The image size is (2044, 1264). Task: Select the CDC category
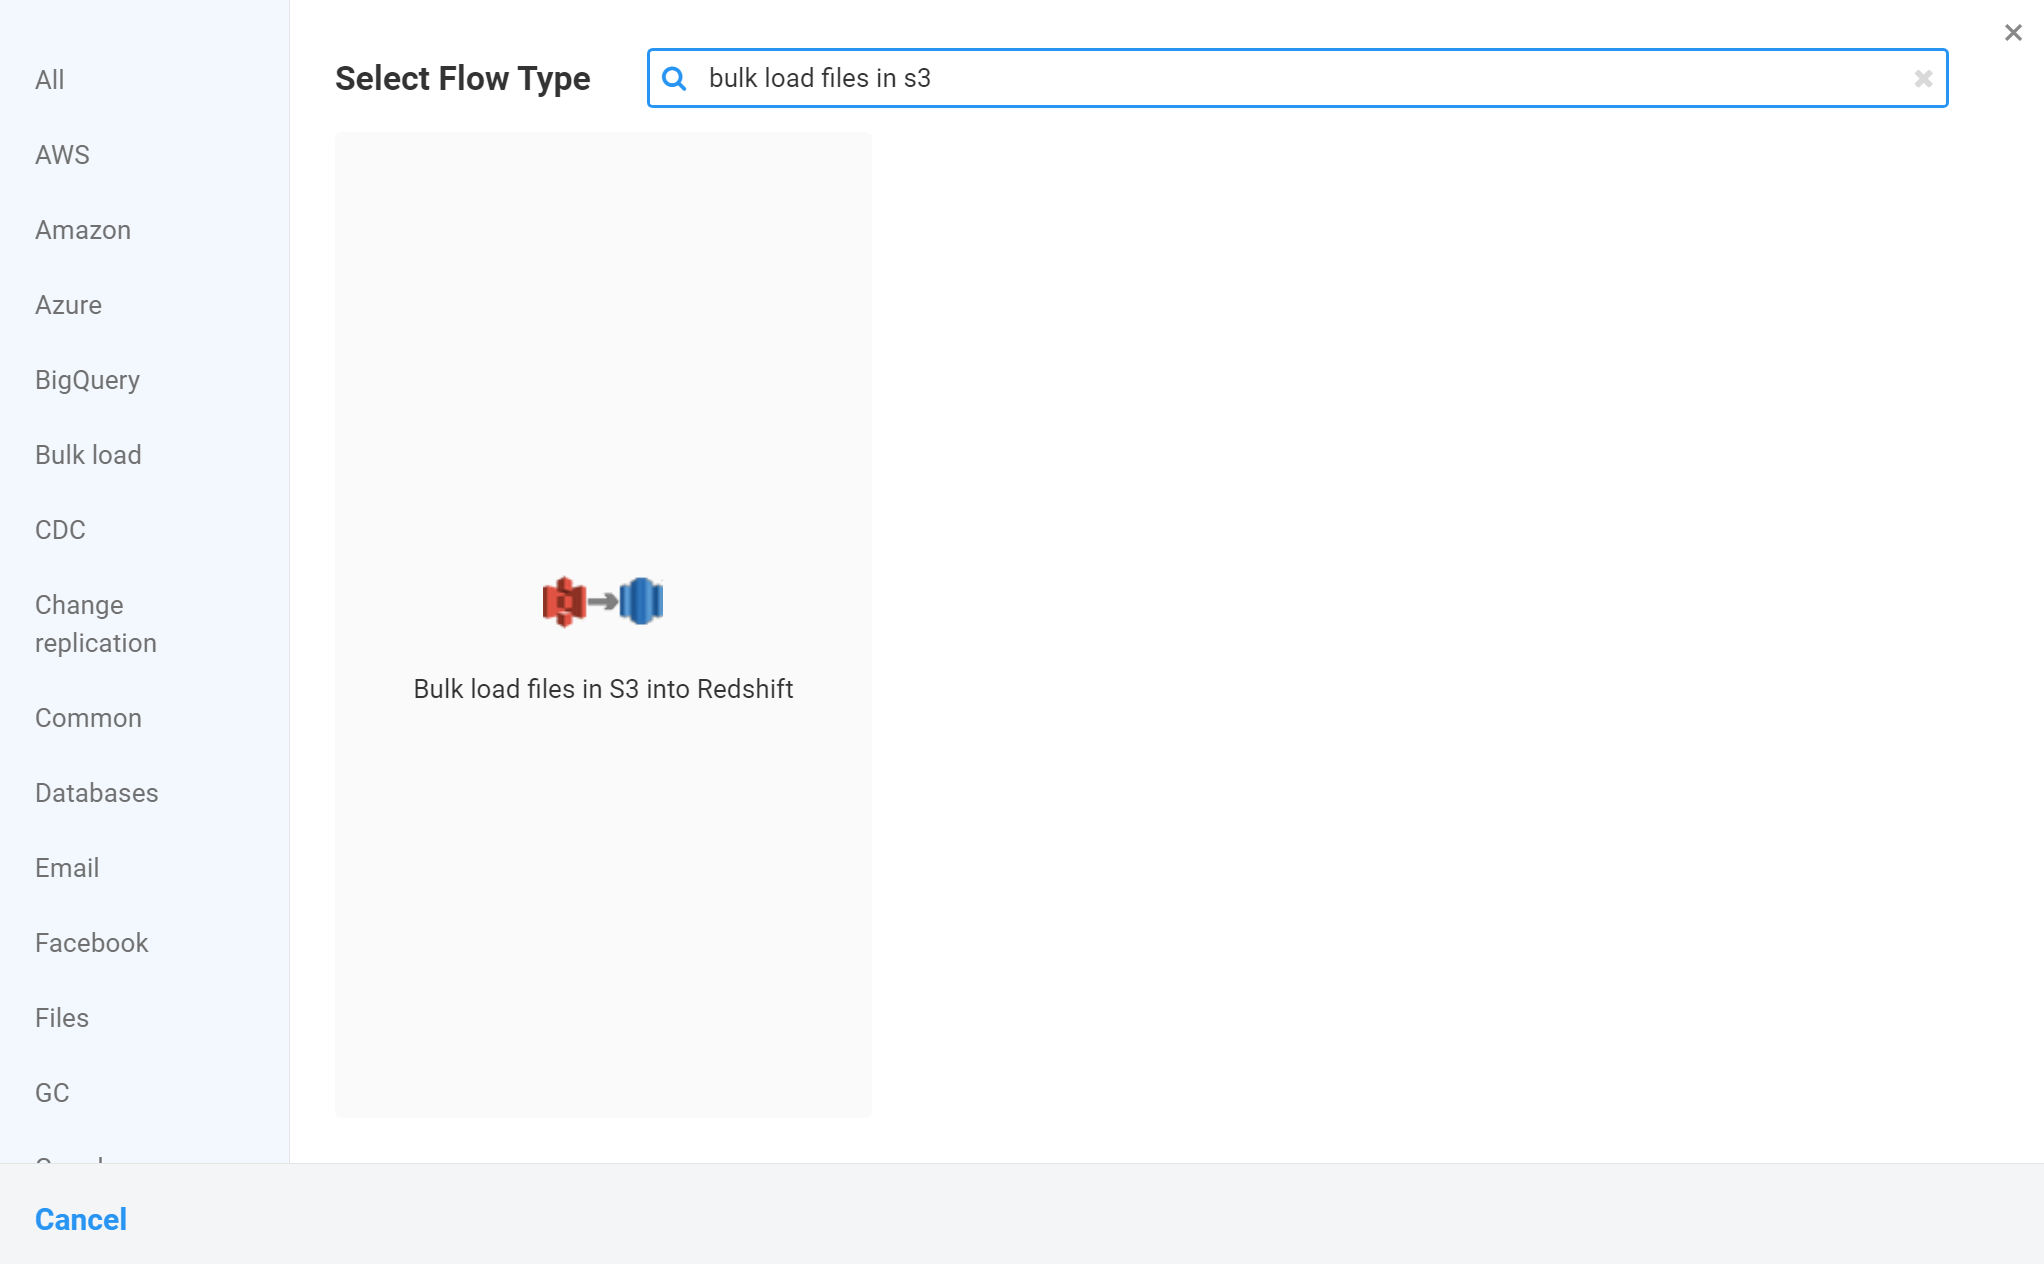[x=60, y=530]
